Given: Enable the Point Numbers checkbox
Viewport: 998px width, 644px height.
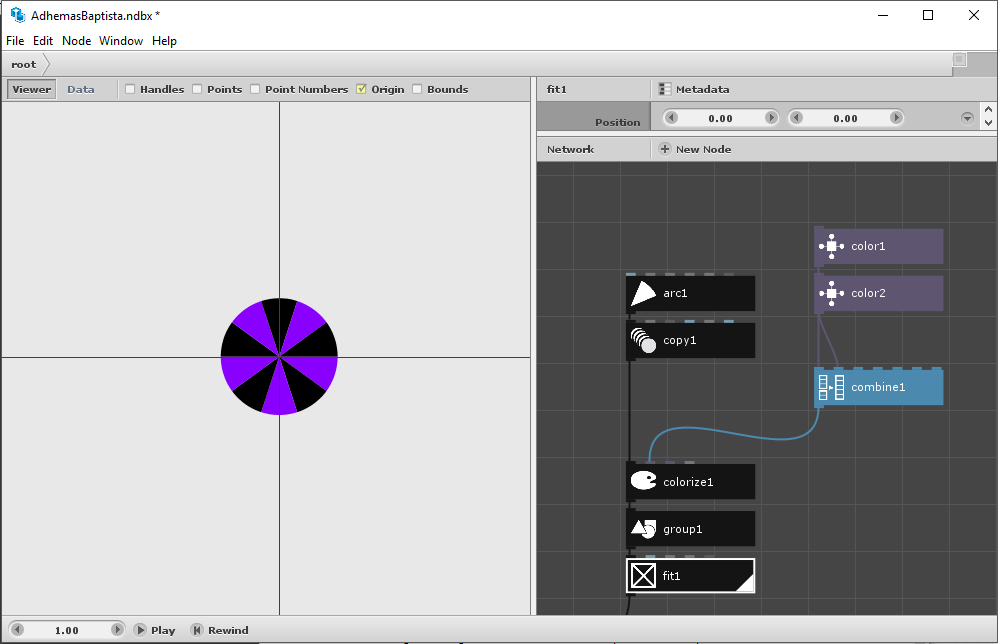Looking at the screenshot, I should click(255, 89).
